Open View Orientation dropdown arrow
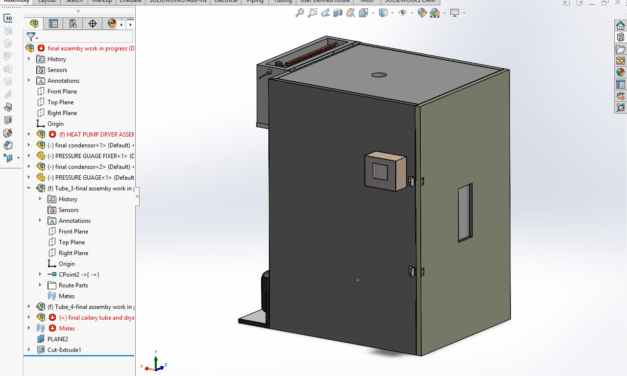 coord(373,13)
